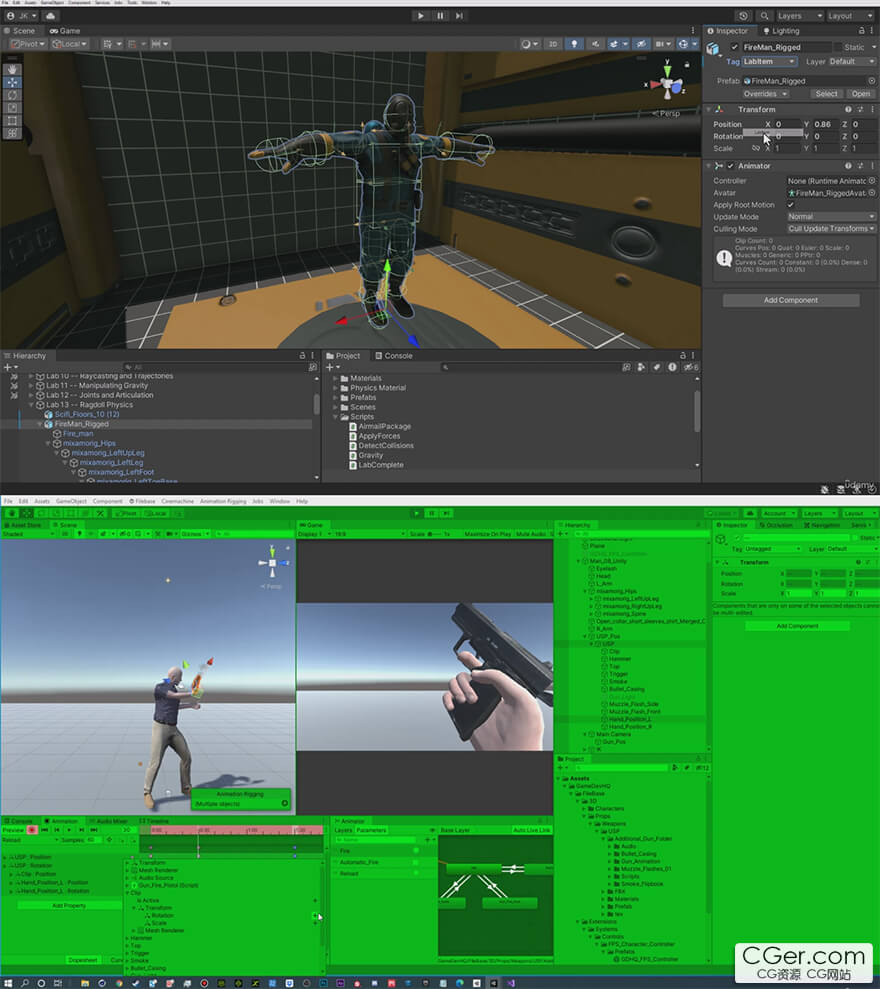The height and width of the screenshot is (989, 880).
Task: Select the Move tool in the Scene view
Action: click(12, 83)
